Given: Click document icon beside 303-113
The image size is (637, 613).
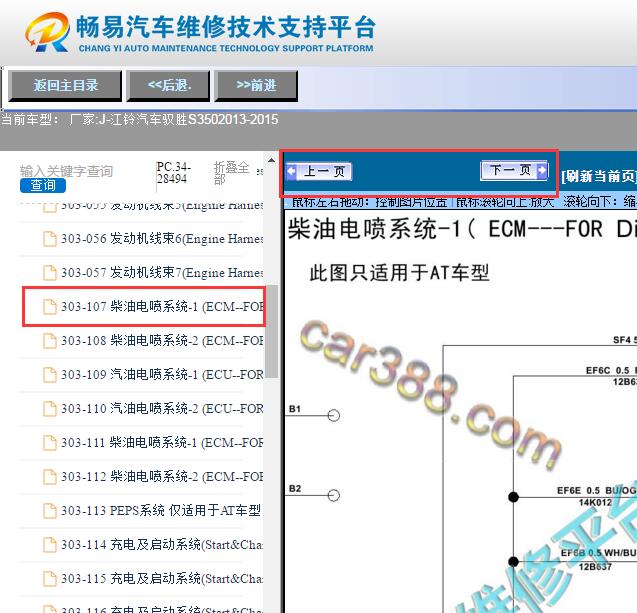Looking at the screenshot, I should pyautogui.click(x=50, y=511).
